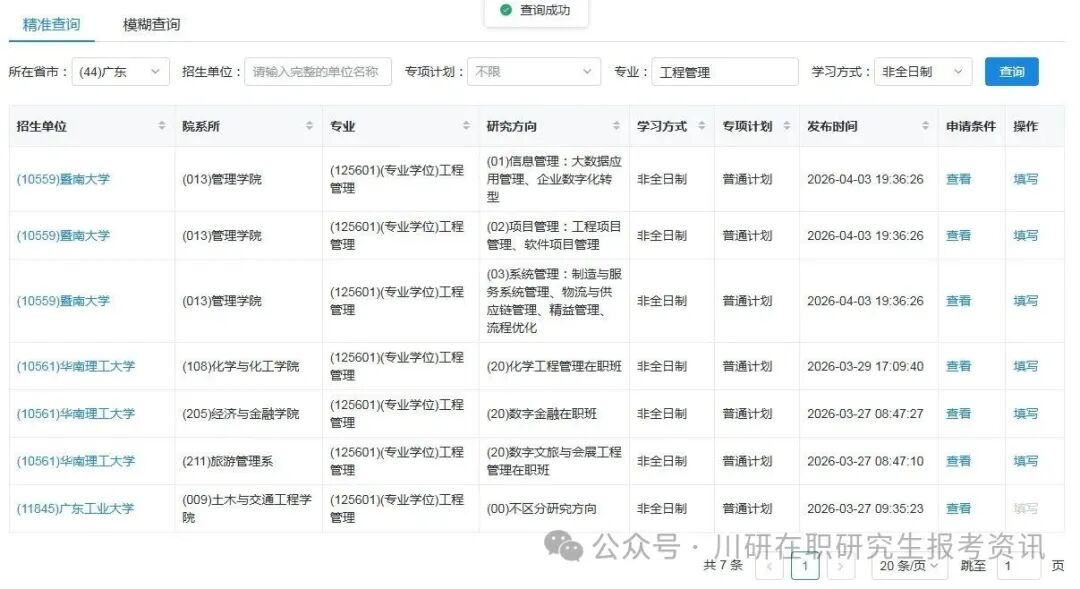Select the 精准查询 tab
The width and height of the screenshot is (1080, 589).
[51, 23]
